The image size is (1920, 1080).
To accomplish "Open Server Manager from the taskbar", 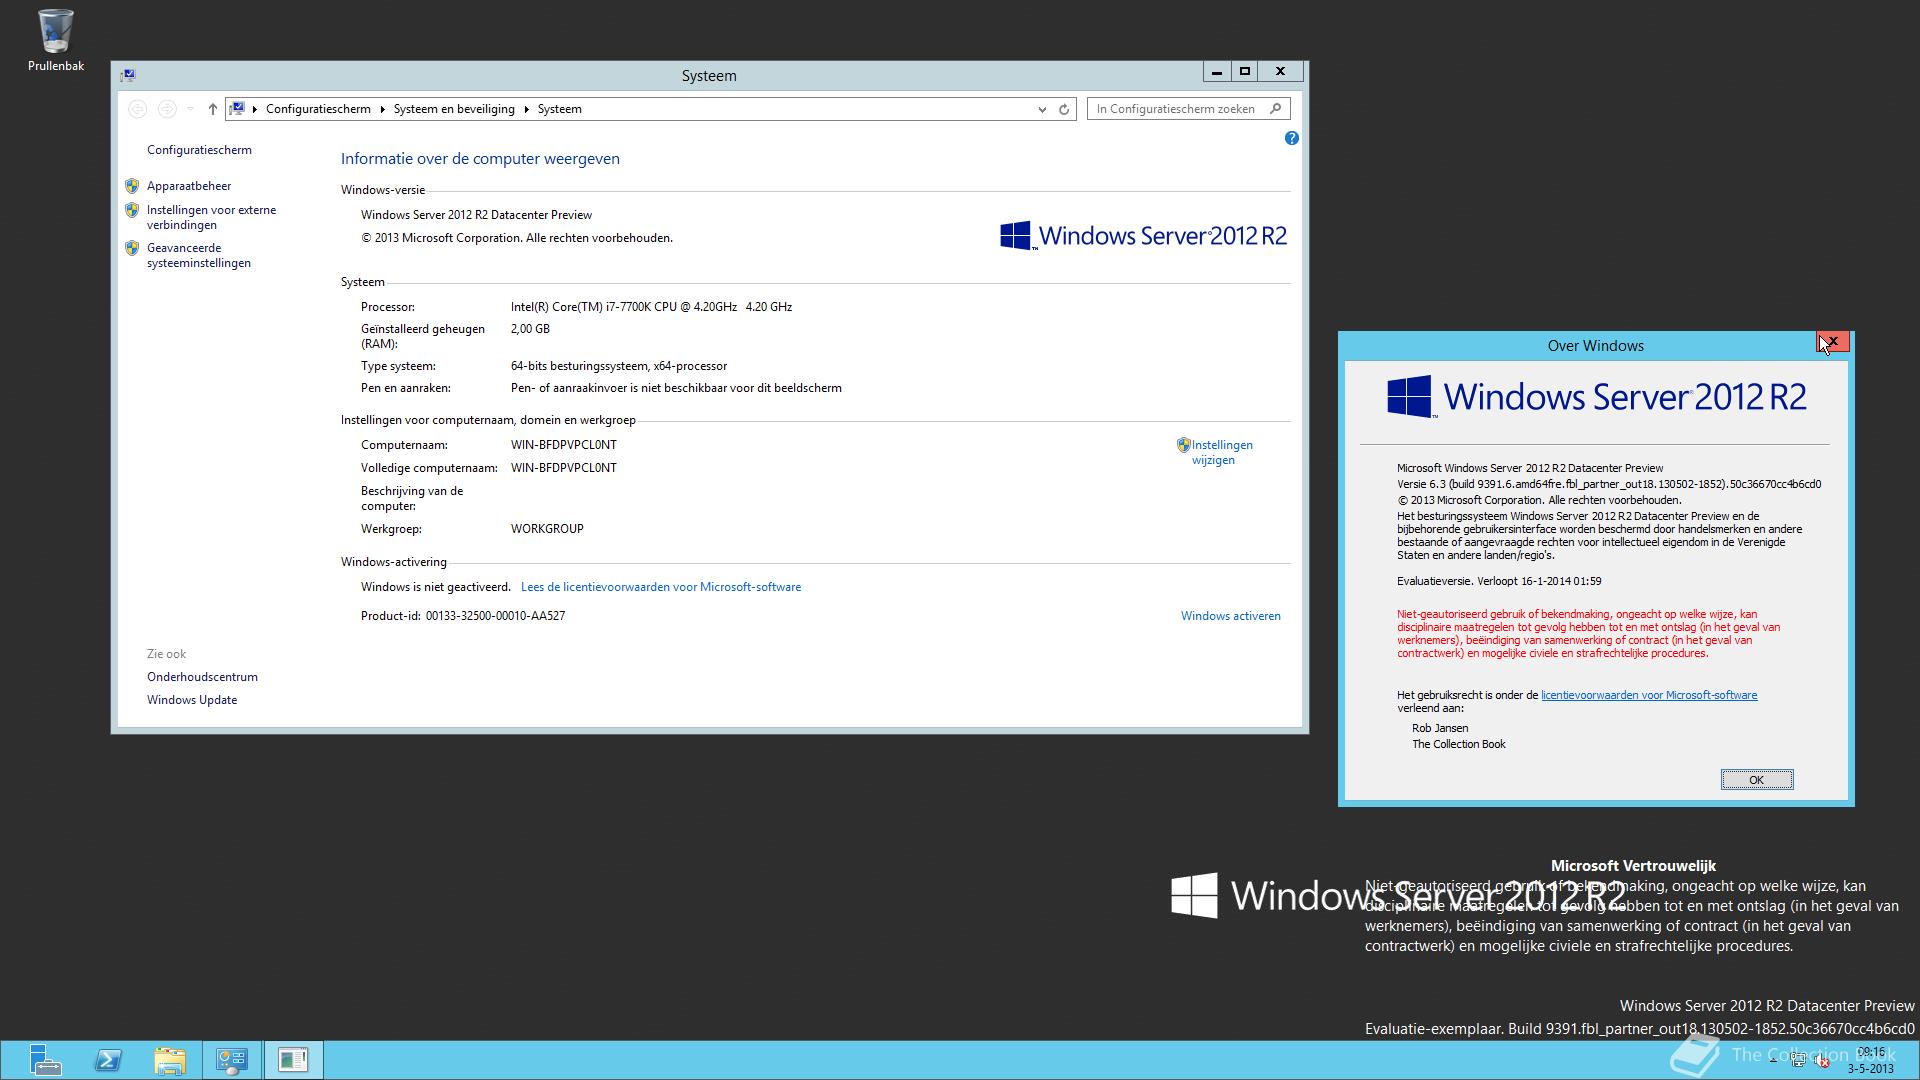I will [45, 1060].
